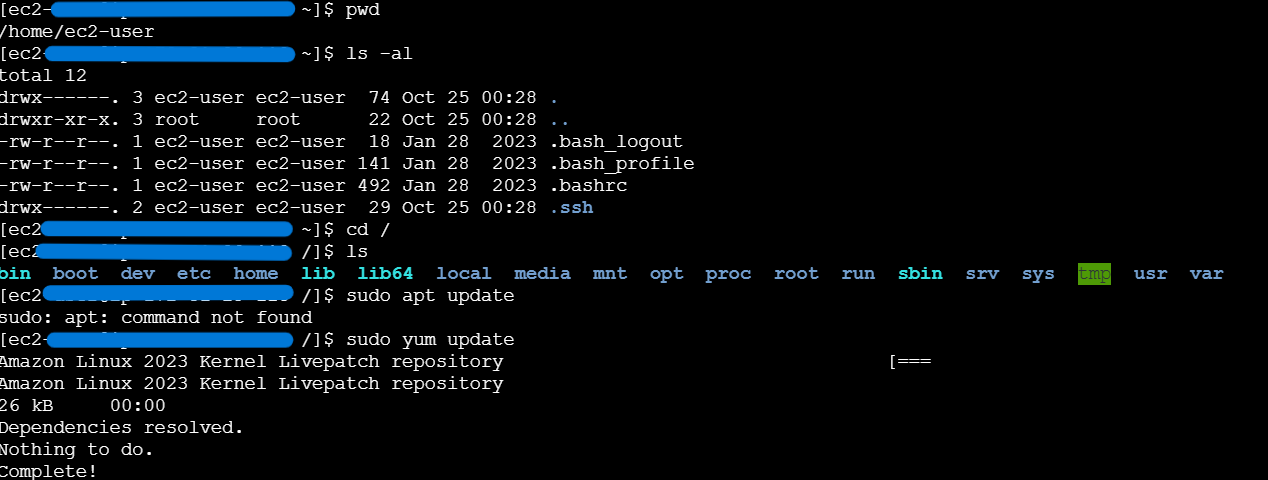
Task: Click the var directory name
Action: (x=1206, y=274)
